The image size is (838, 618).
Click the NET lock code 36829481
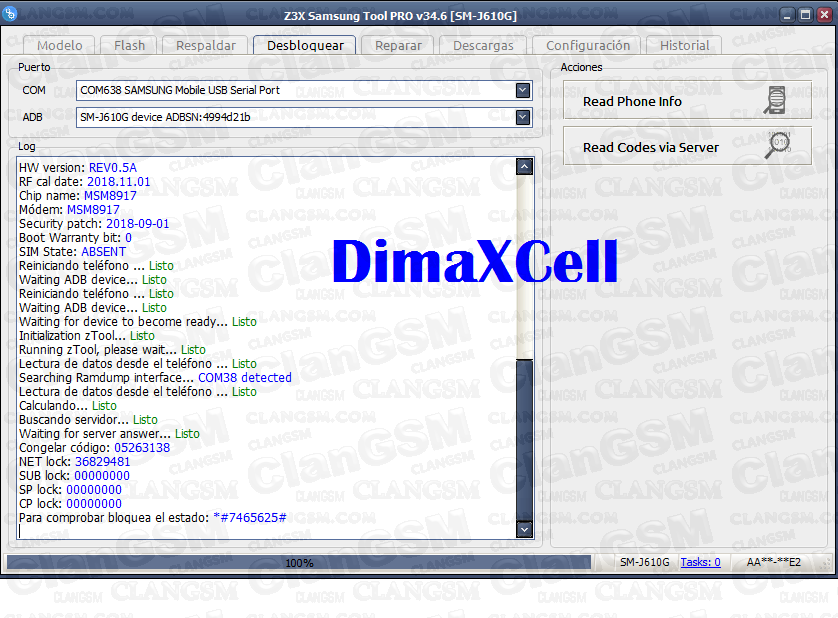click(x=102, y=461)
